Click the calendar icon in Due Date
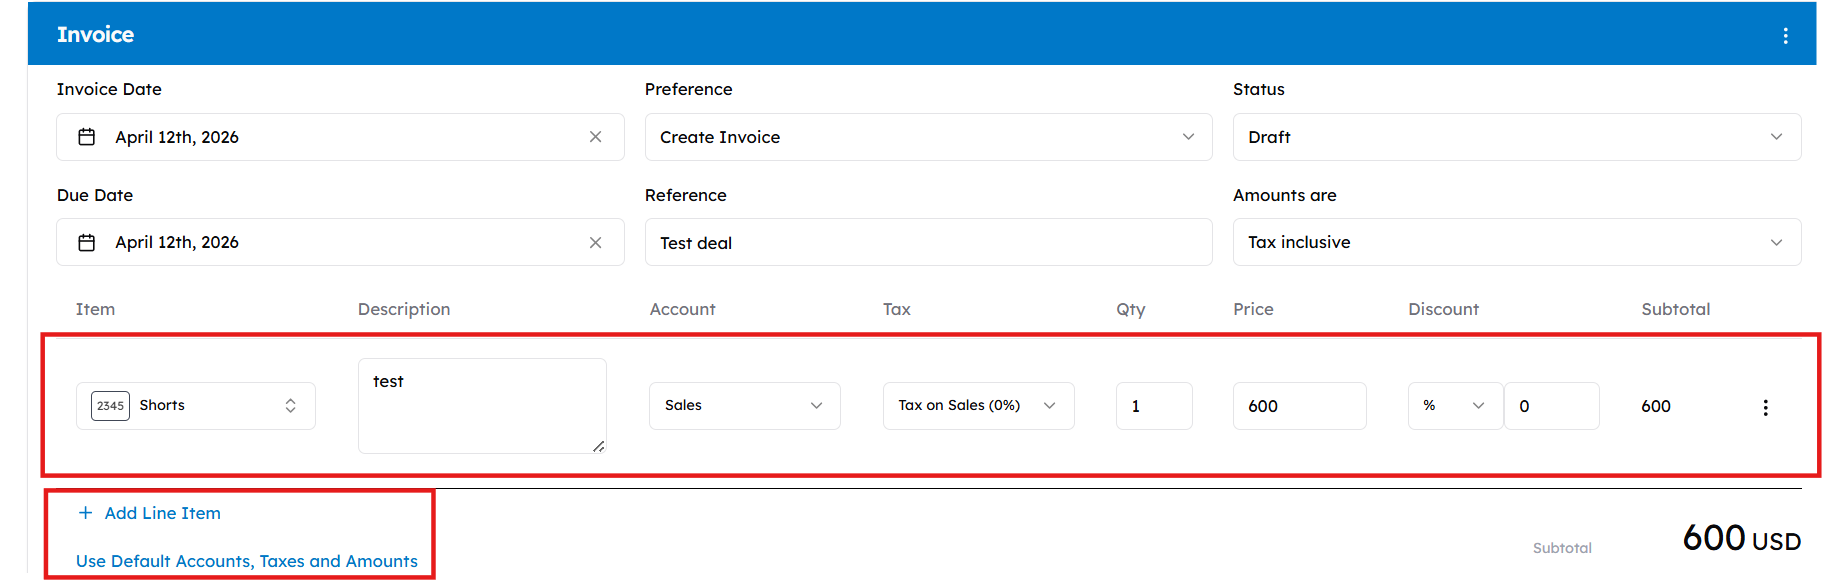The width and height of the screenshot is (1822, 580). coord(87,242)
